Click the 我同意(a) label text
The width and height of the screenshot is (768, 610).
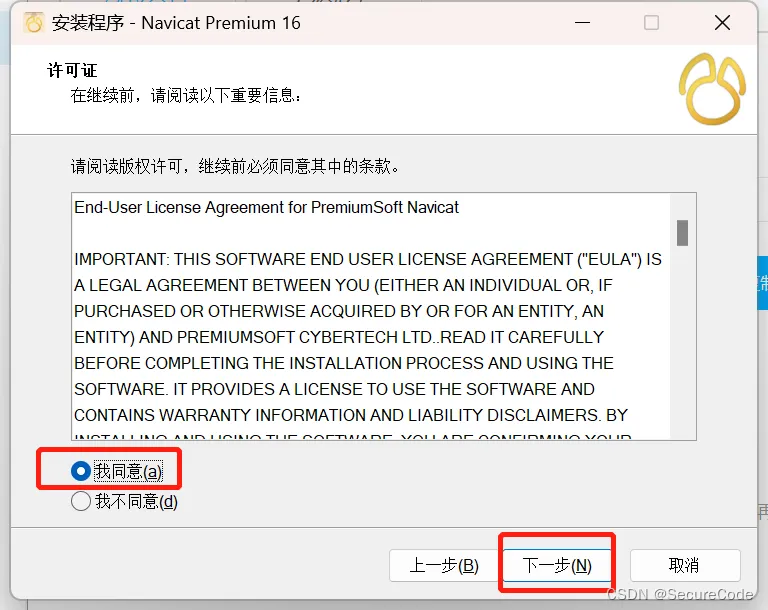coord(128,471)
